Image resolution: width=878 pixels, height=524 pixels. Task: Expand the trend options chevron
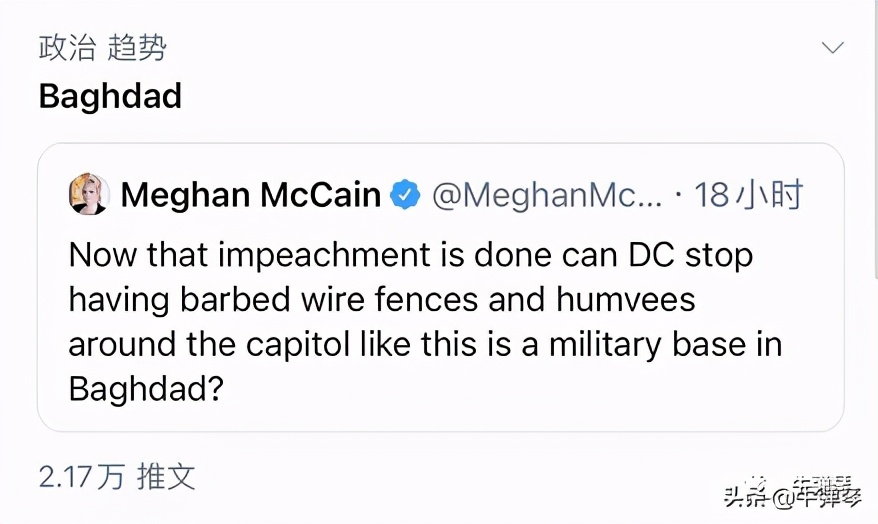(x=832, y=48)
